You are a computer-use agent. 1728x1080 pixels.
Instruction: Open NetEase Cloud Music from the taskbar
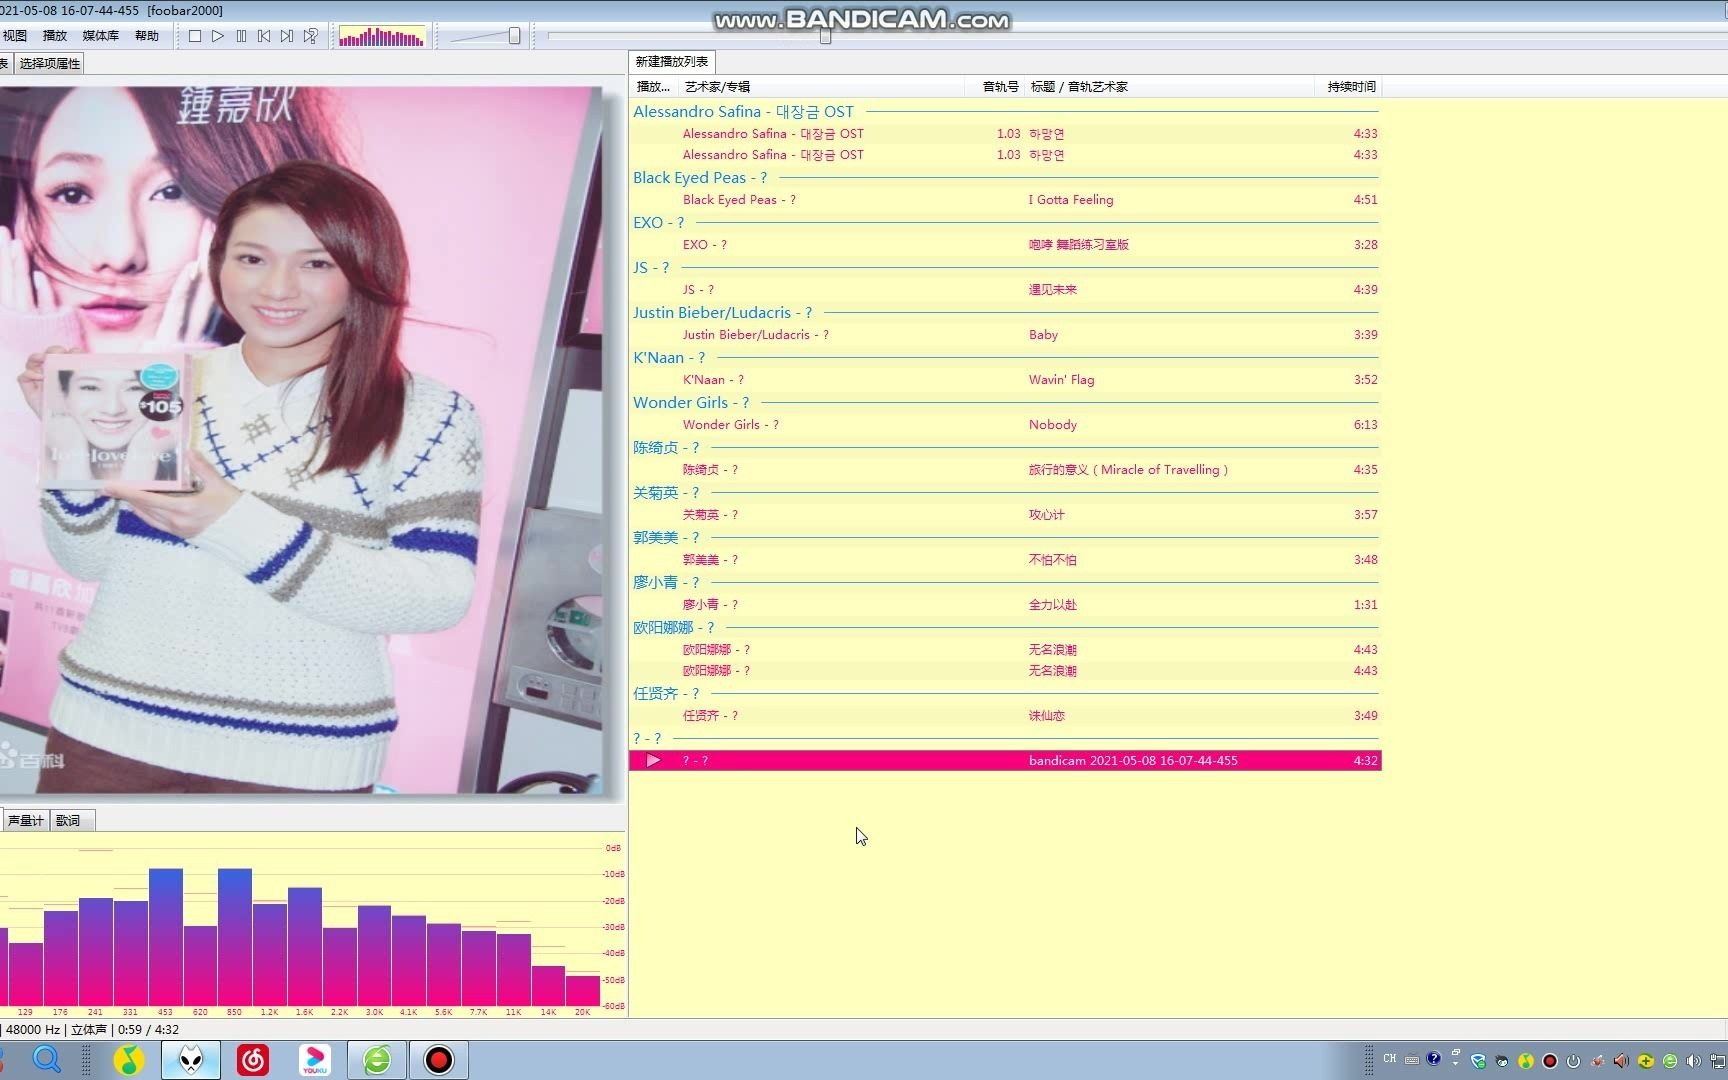coord(253,1060)
